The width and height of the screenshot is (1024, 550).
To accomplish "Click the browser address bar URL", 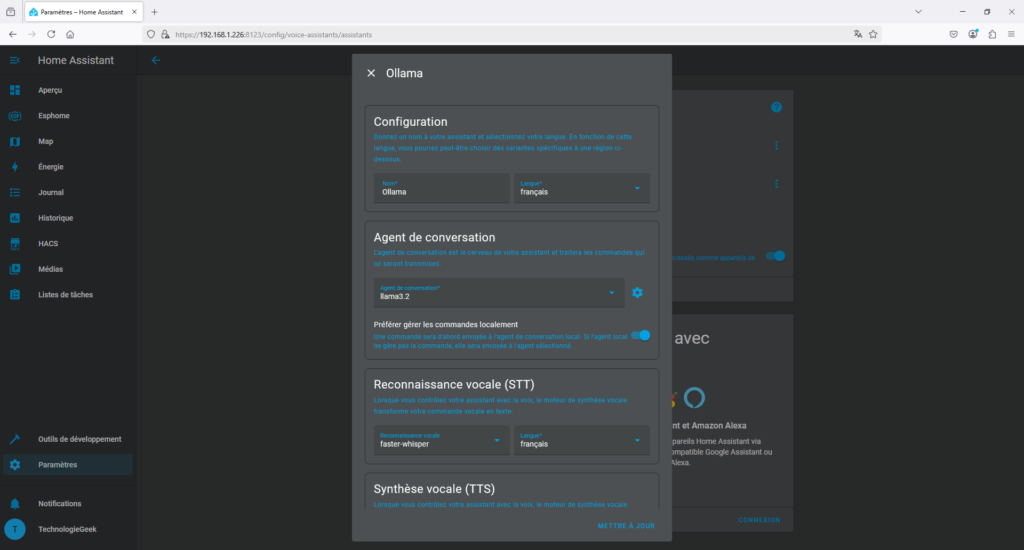I will pyautogui.click(x=273, y=35).
